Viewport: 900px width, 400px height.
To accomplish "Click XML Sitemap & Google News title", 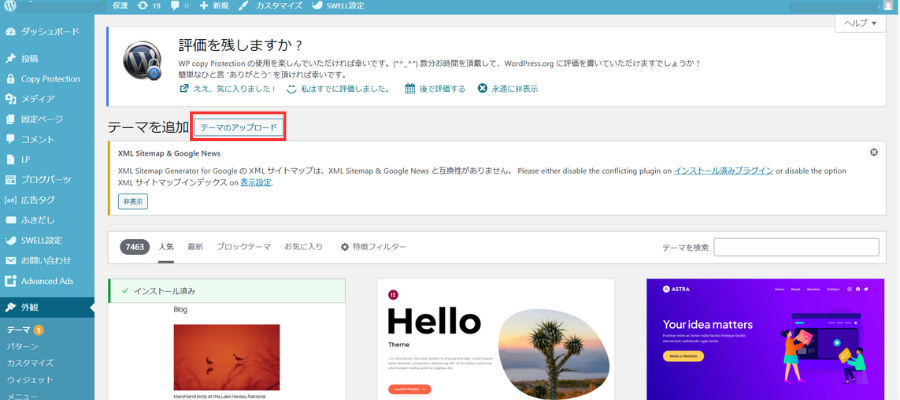I will (169, 154).
